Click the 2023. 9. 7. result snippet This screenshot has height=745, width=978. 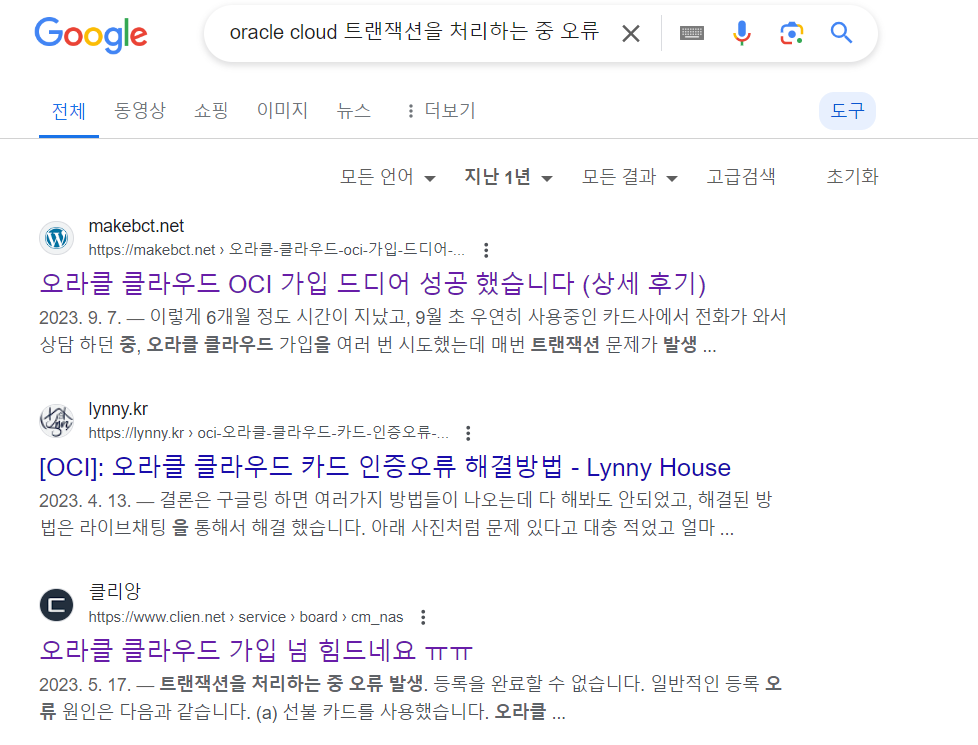point(412,331)
